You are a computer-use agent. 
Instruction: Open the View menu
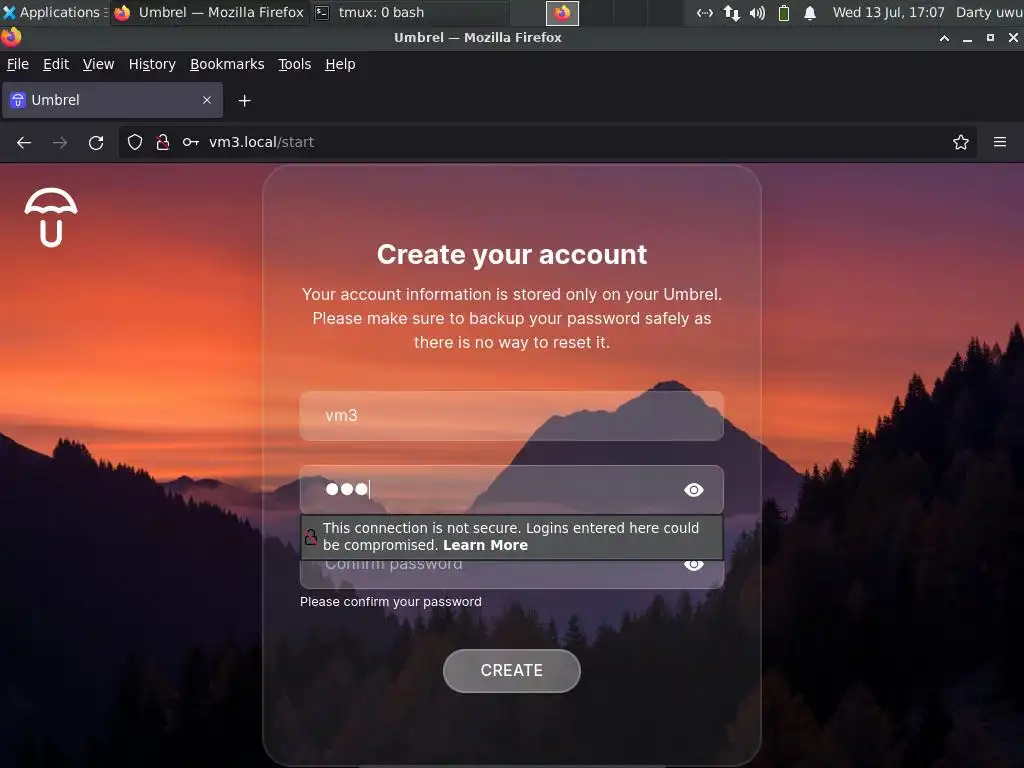98,64
